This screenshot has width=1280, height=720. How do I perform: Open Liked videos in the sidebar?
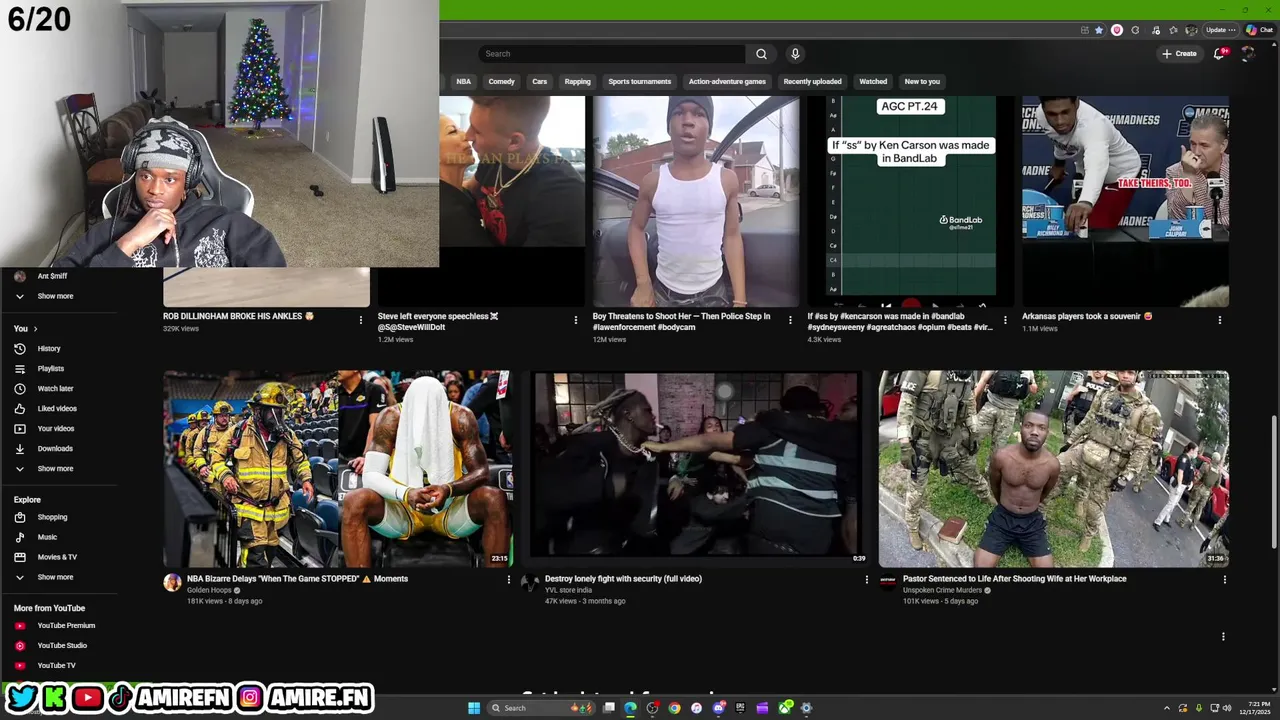[58, 409]
